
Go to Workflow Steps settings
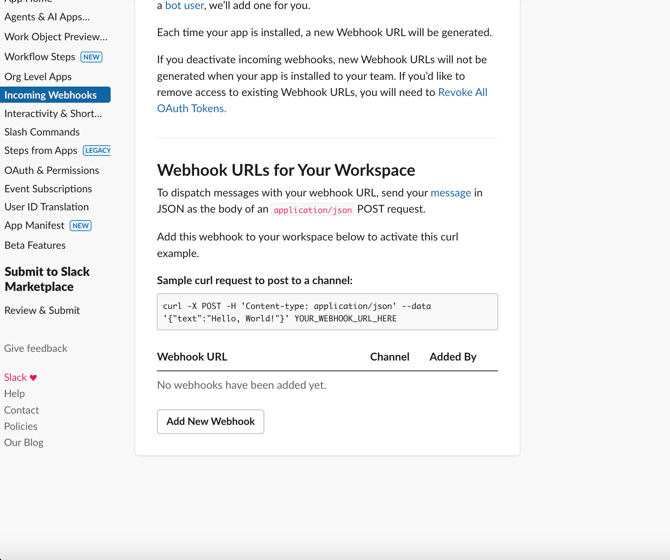click(x=40, y=57)
